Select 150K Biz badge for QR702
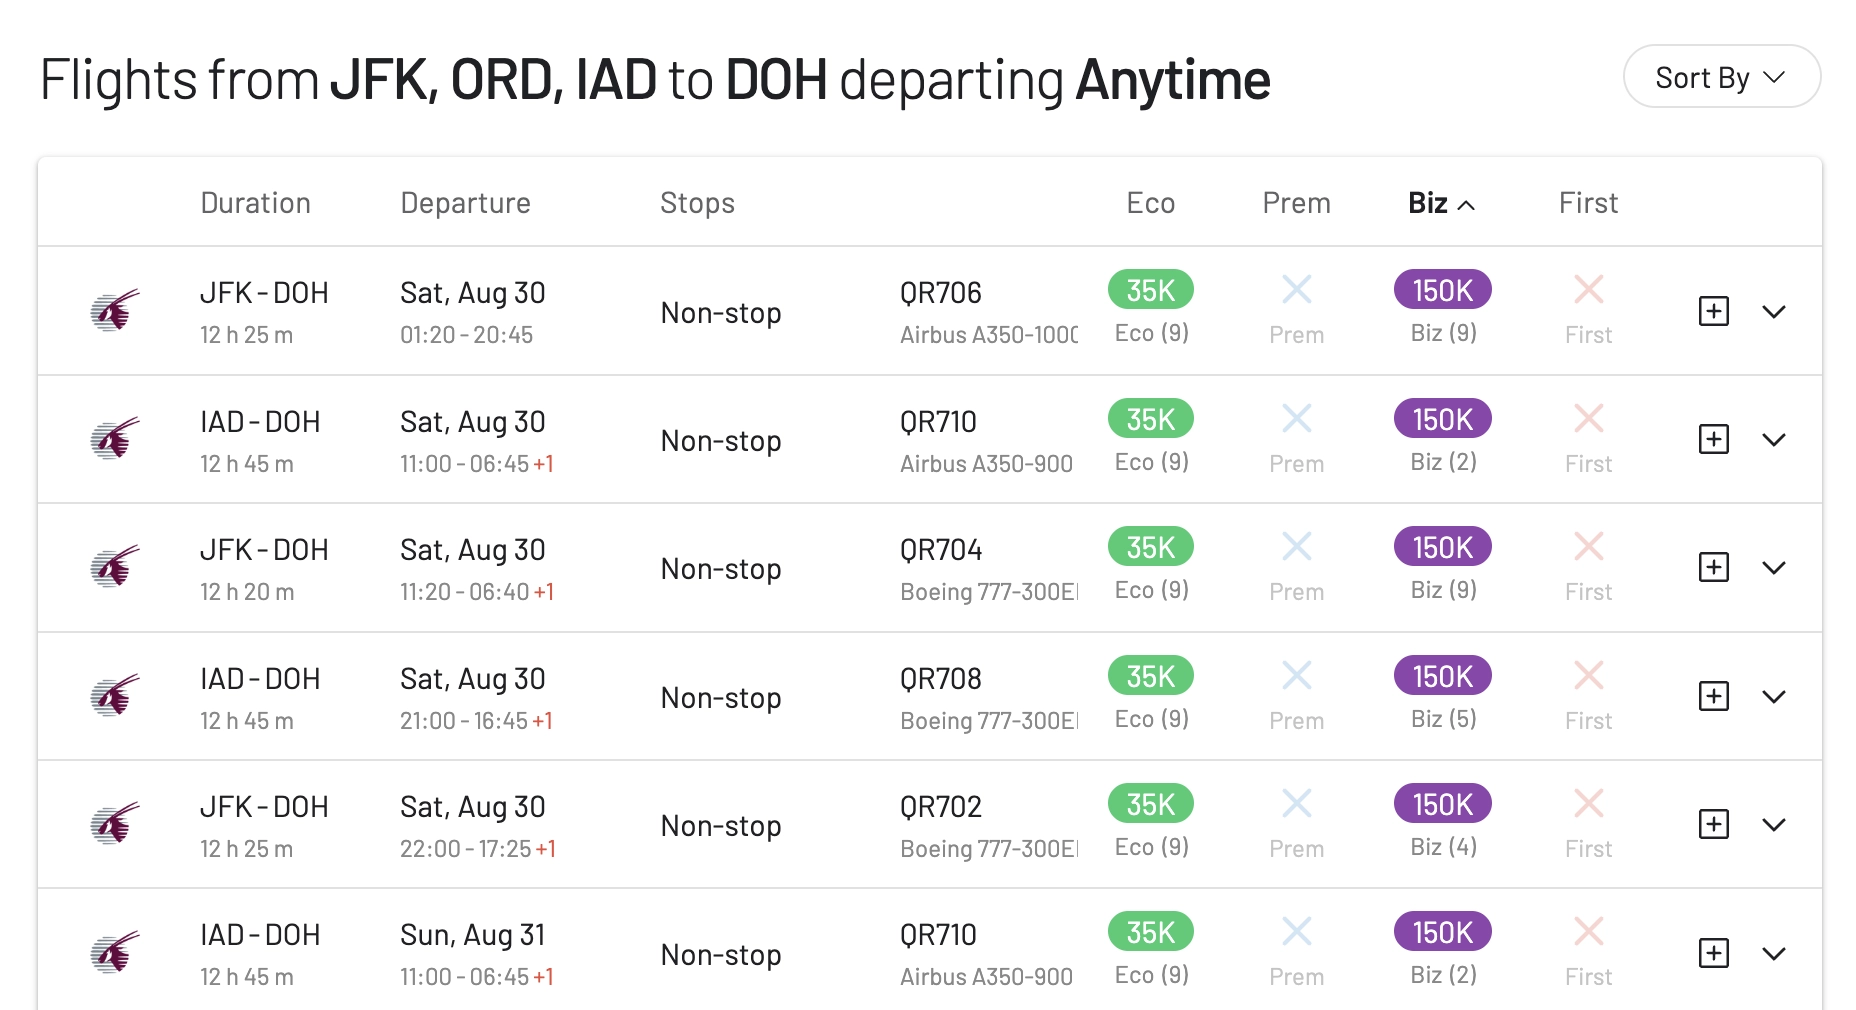 pyautogui.click(x=1442, y=804)
